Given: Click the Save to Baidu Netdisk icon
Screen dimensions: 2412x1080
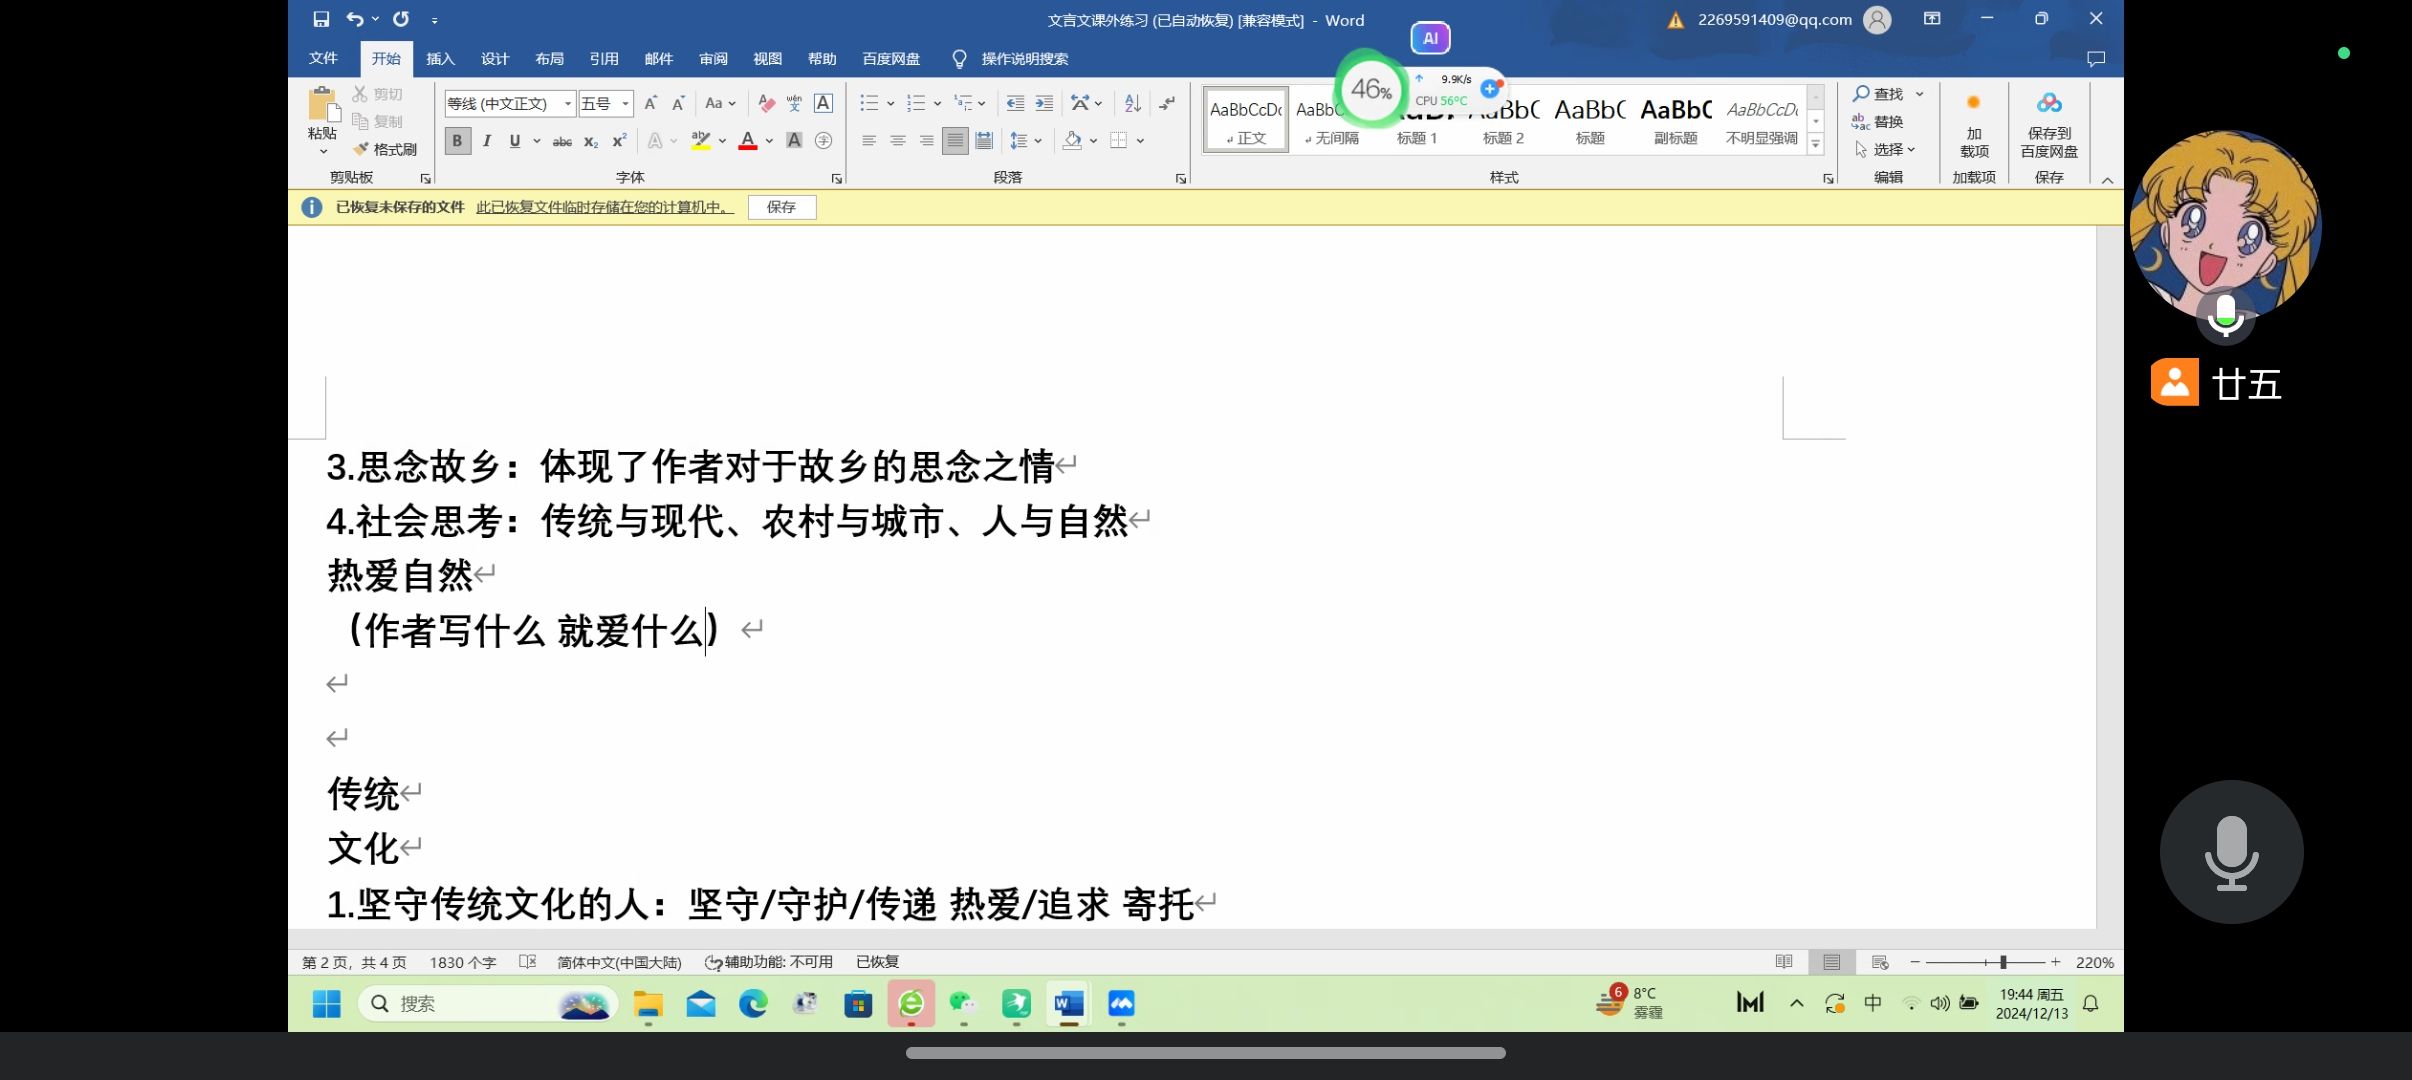Looking at the screenshot, I should pos(2048,103).
